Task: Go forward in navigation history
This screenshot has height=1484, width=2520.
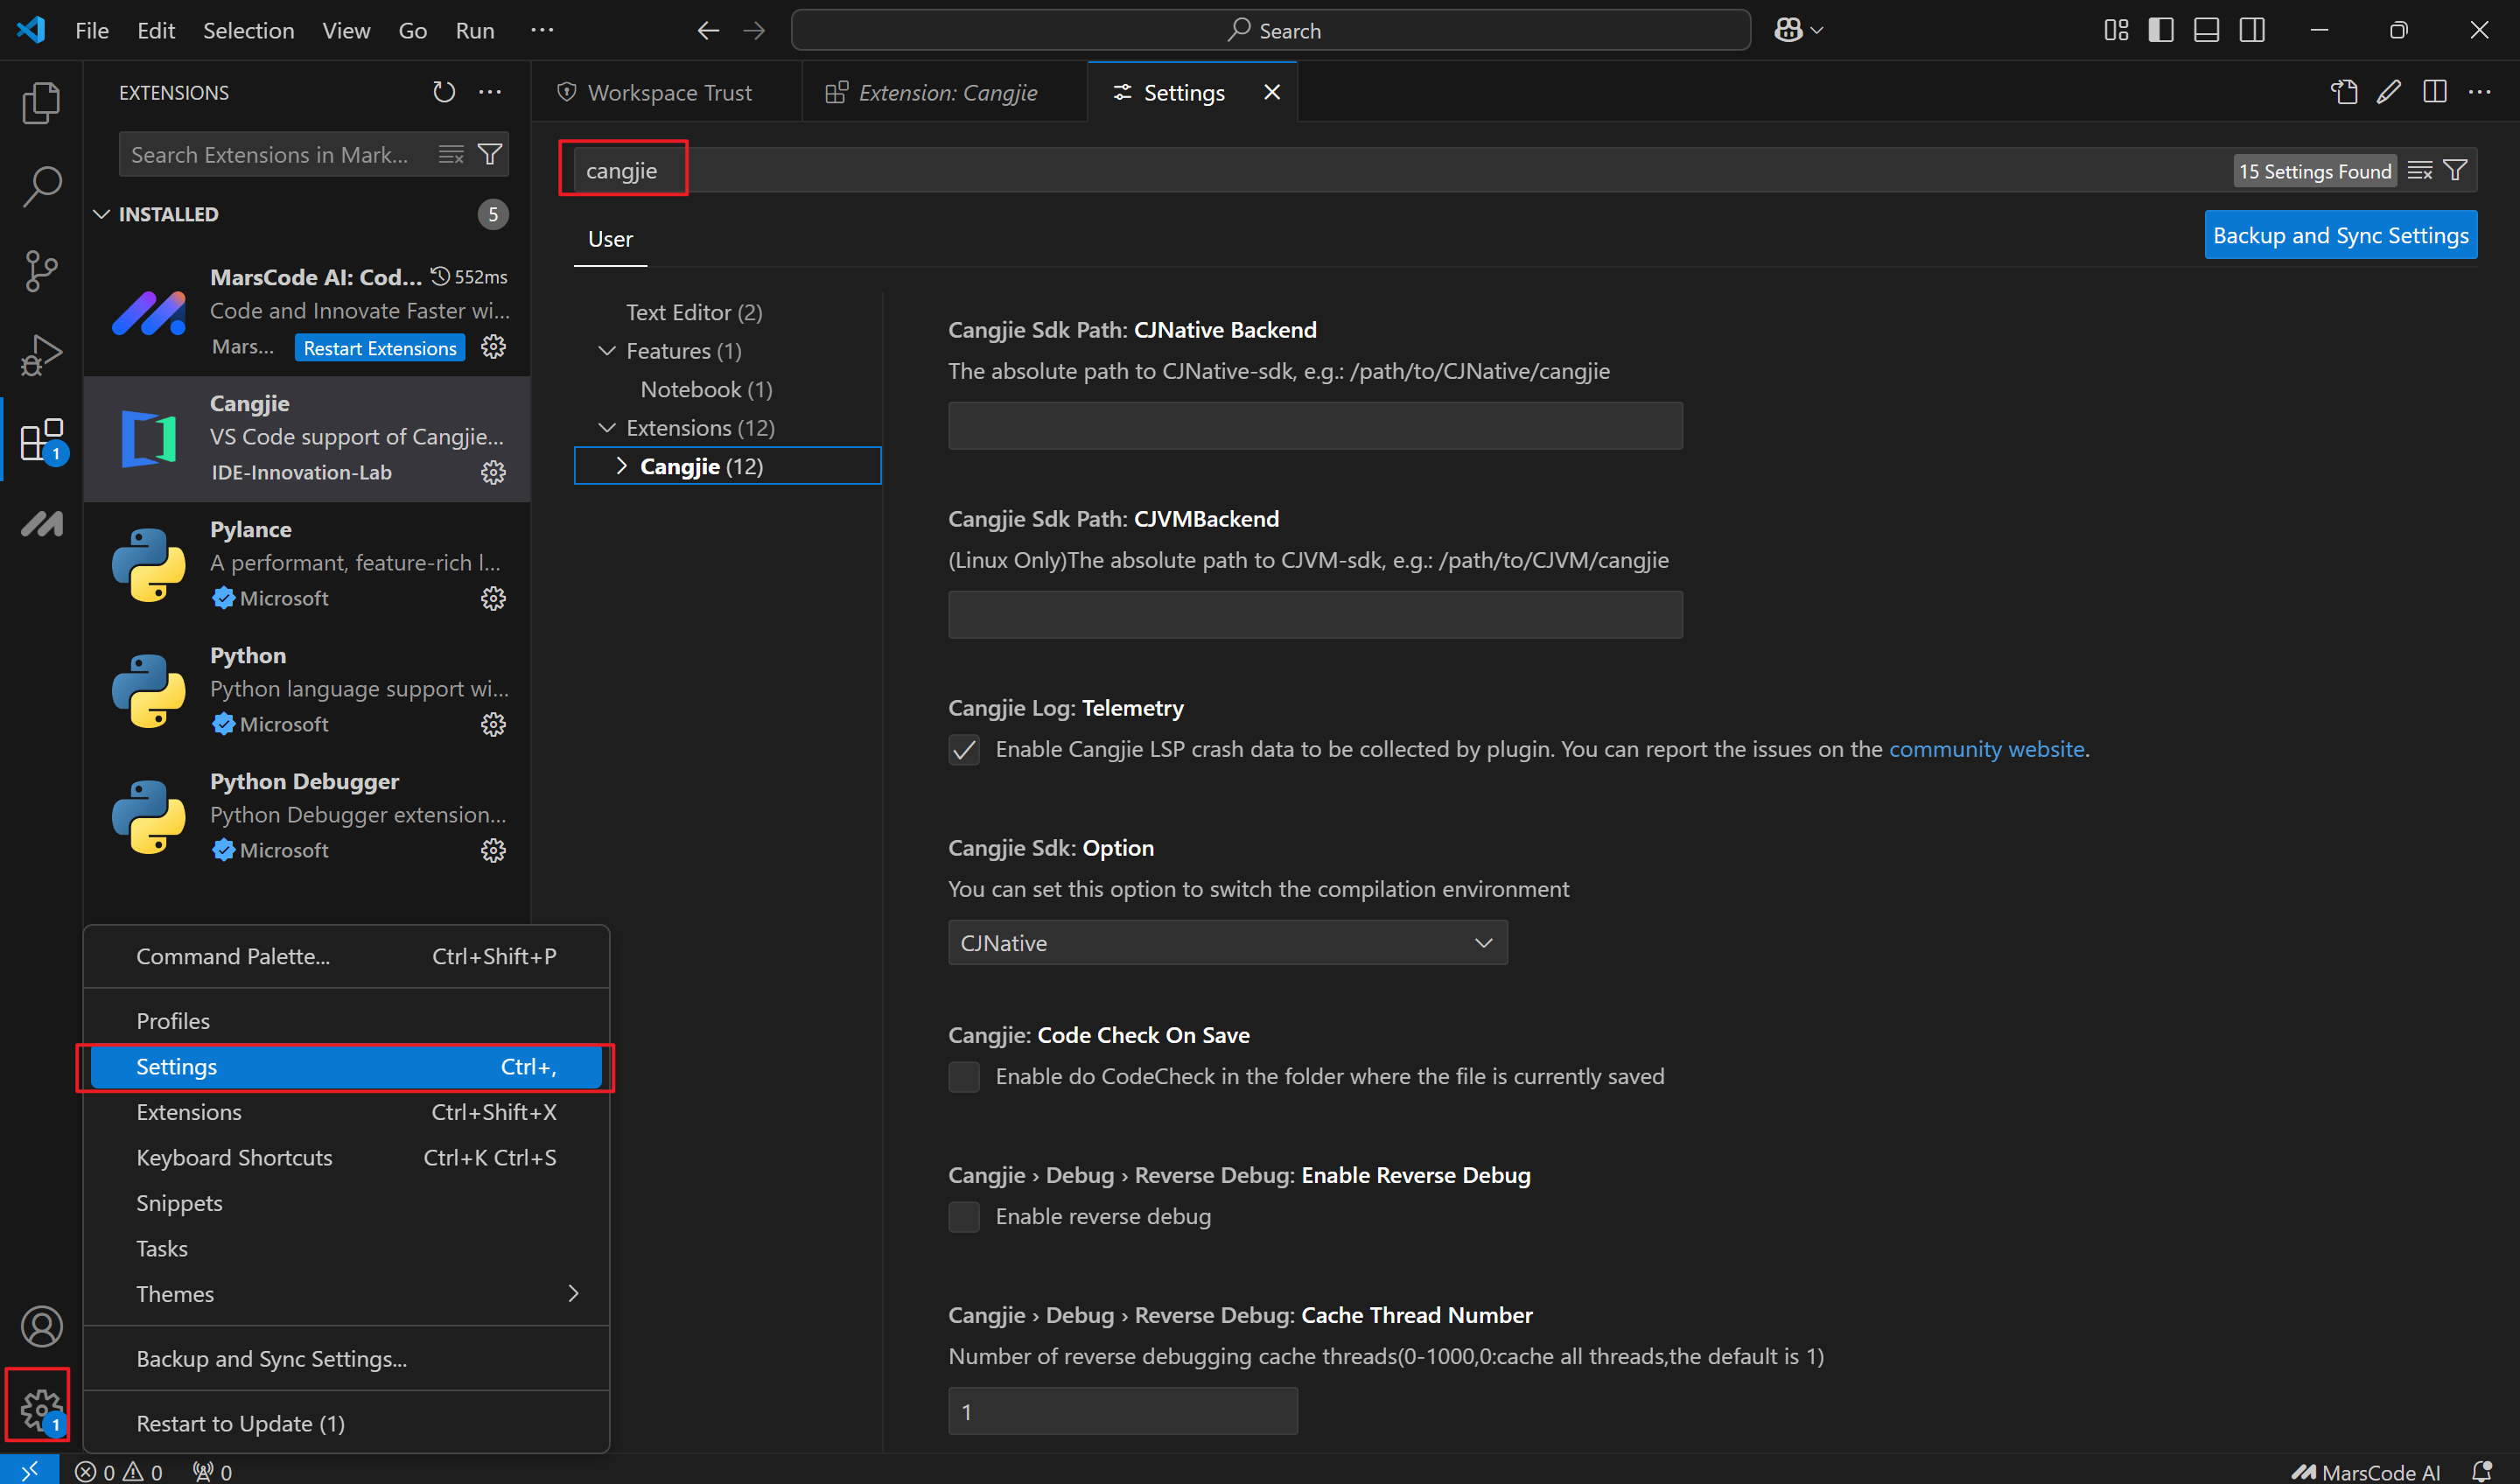Action: click(754, 30)
